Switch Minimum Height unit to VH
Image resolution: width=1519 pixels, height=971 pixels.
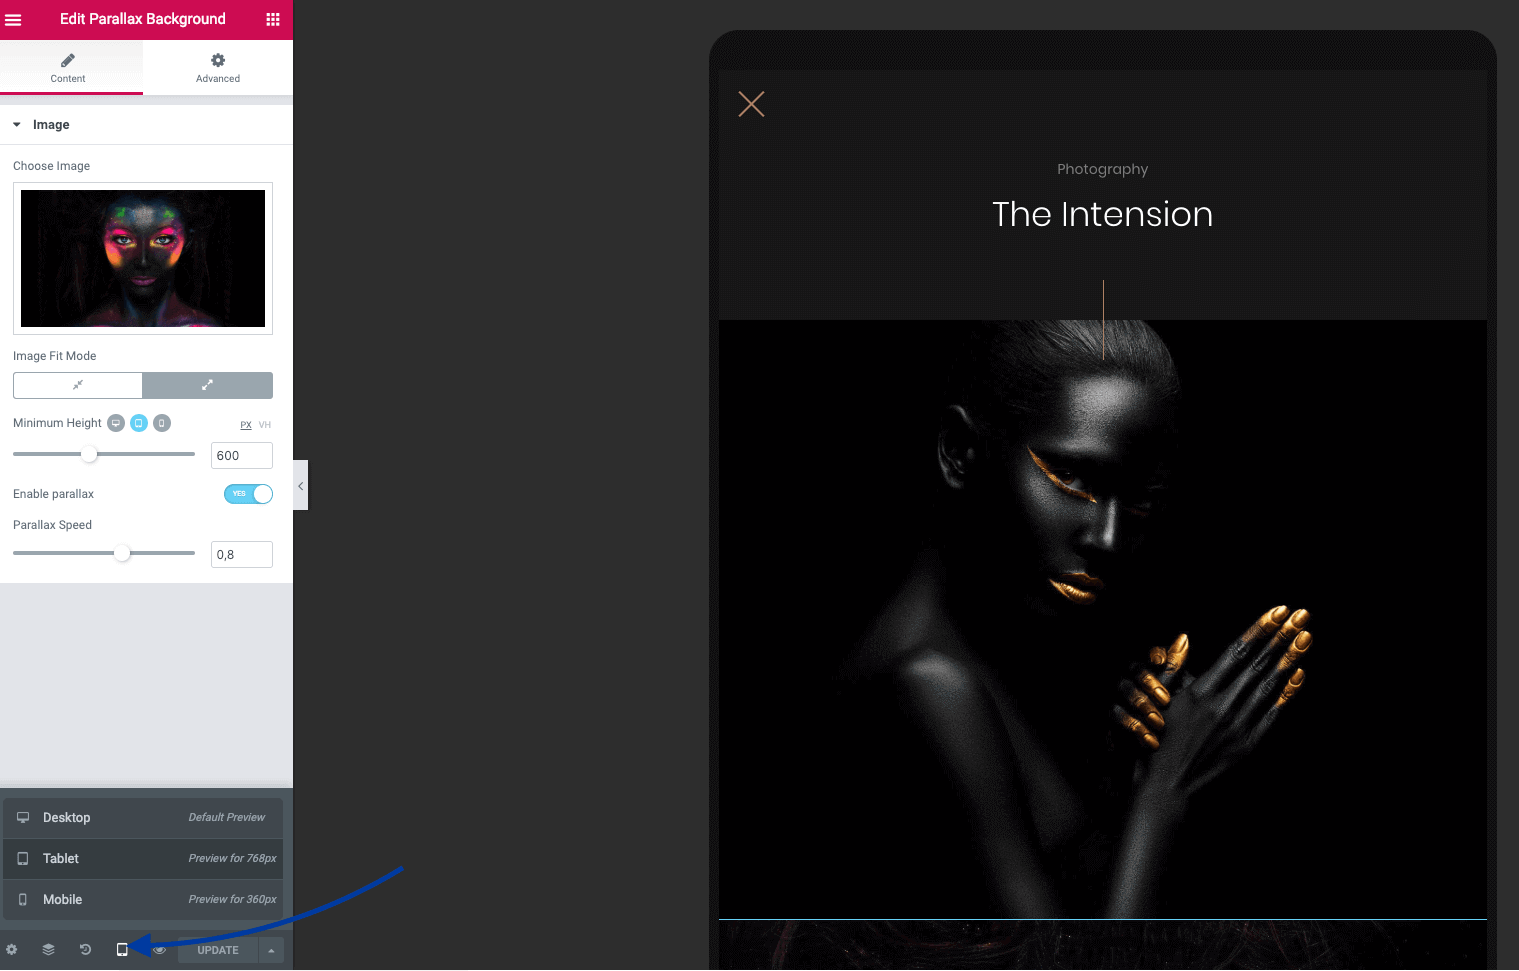click(x=265, y=425)
